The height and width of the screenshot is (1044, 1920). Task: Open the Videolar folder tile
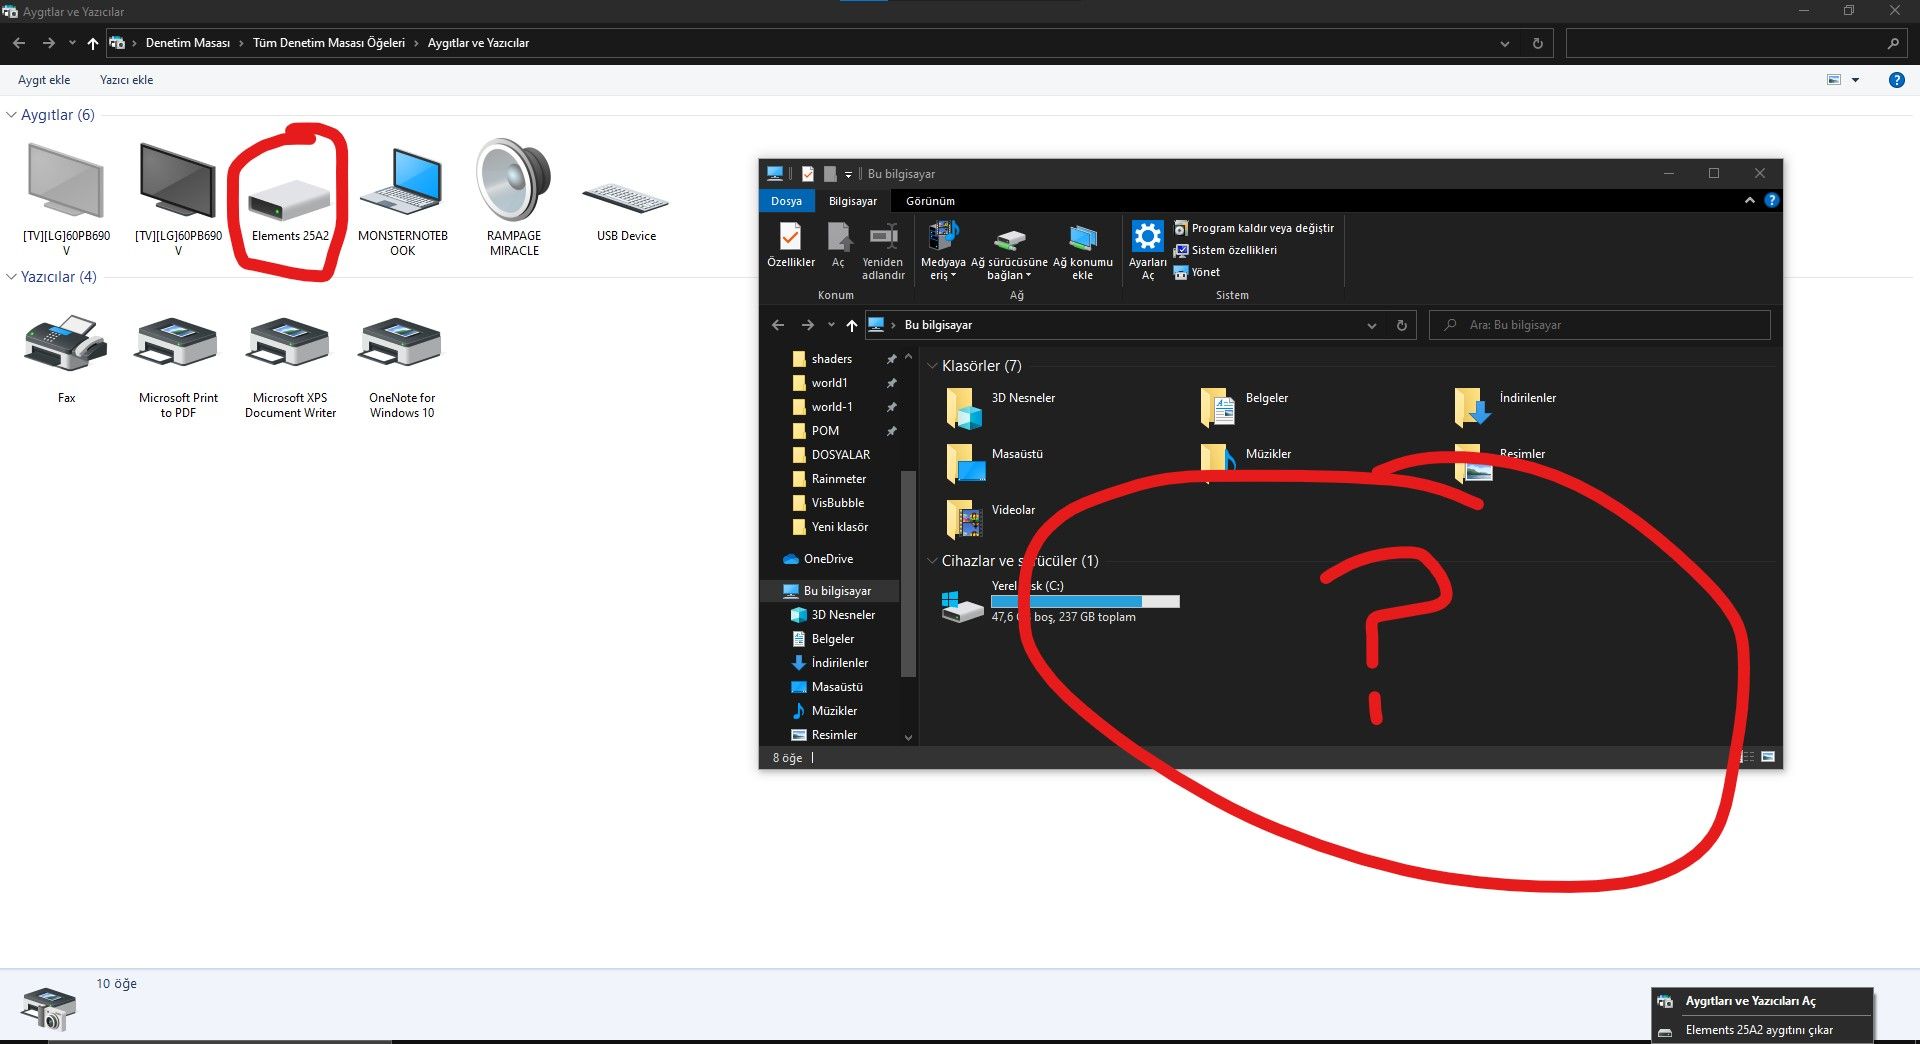point(991,520)
